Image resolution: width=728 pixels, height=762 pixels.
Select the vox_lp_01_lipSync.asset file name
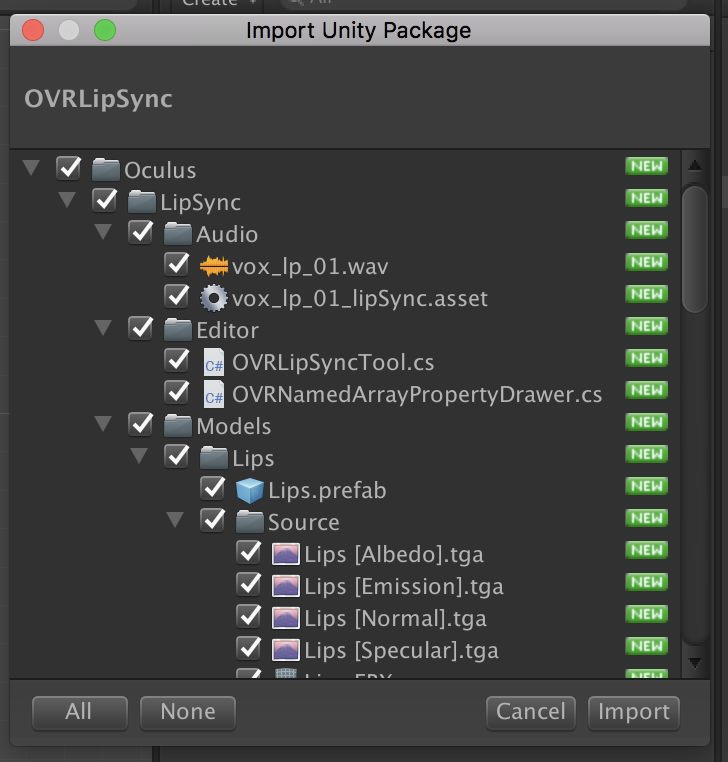pyautogui.click(x=360, y=299)
